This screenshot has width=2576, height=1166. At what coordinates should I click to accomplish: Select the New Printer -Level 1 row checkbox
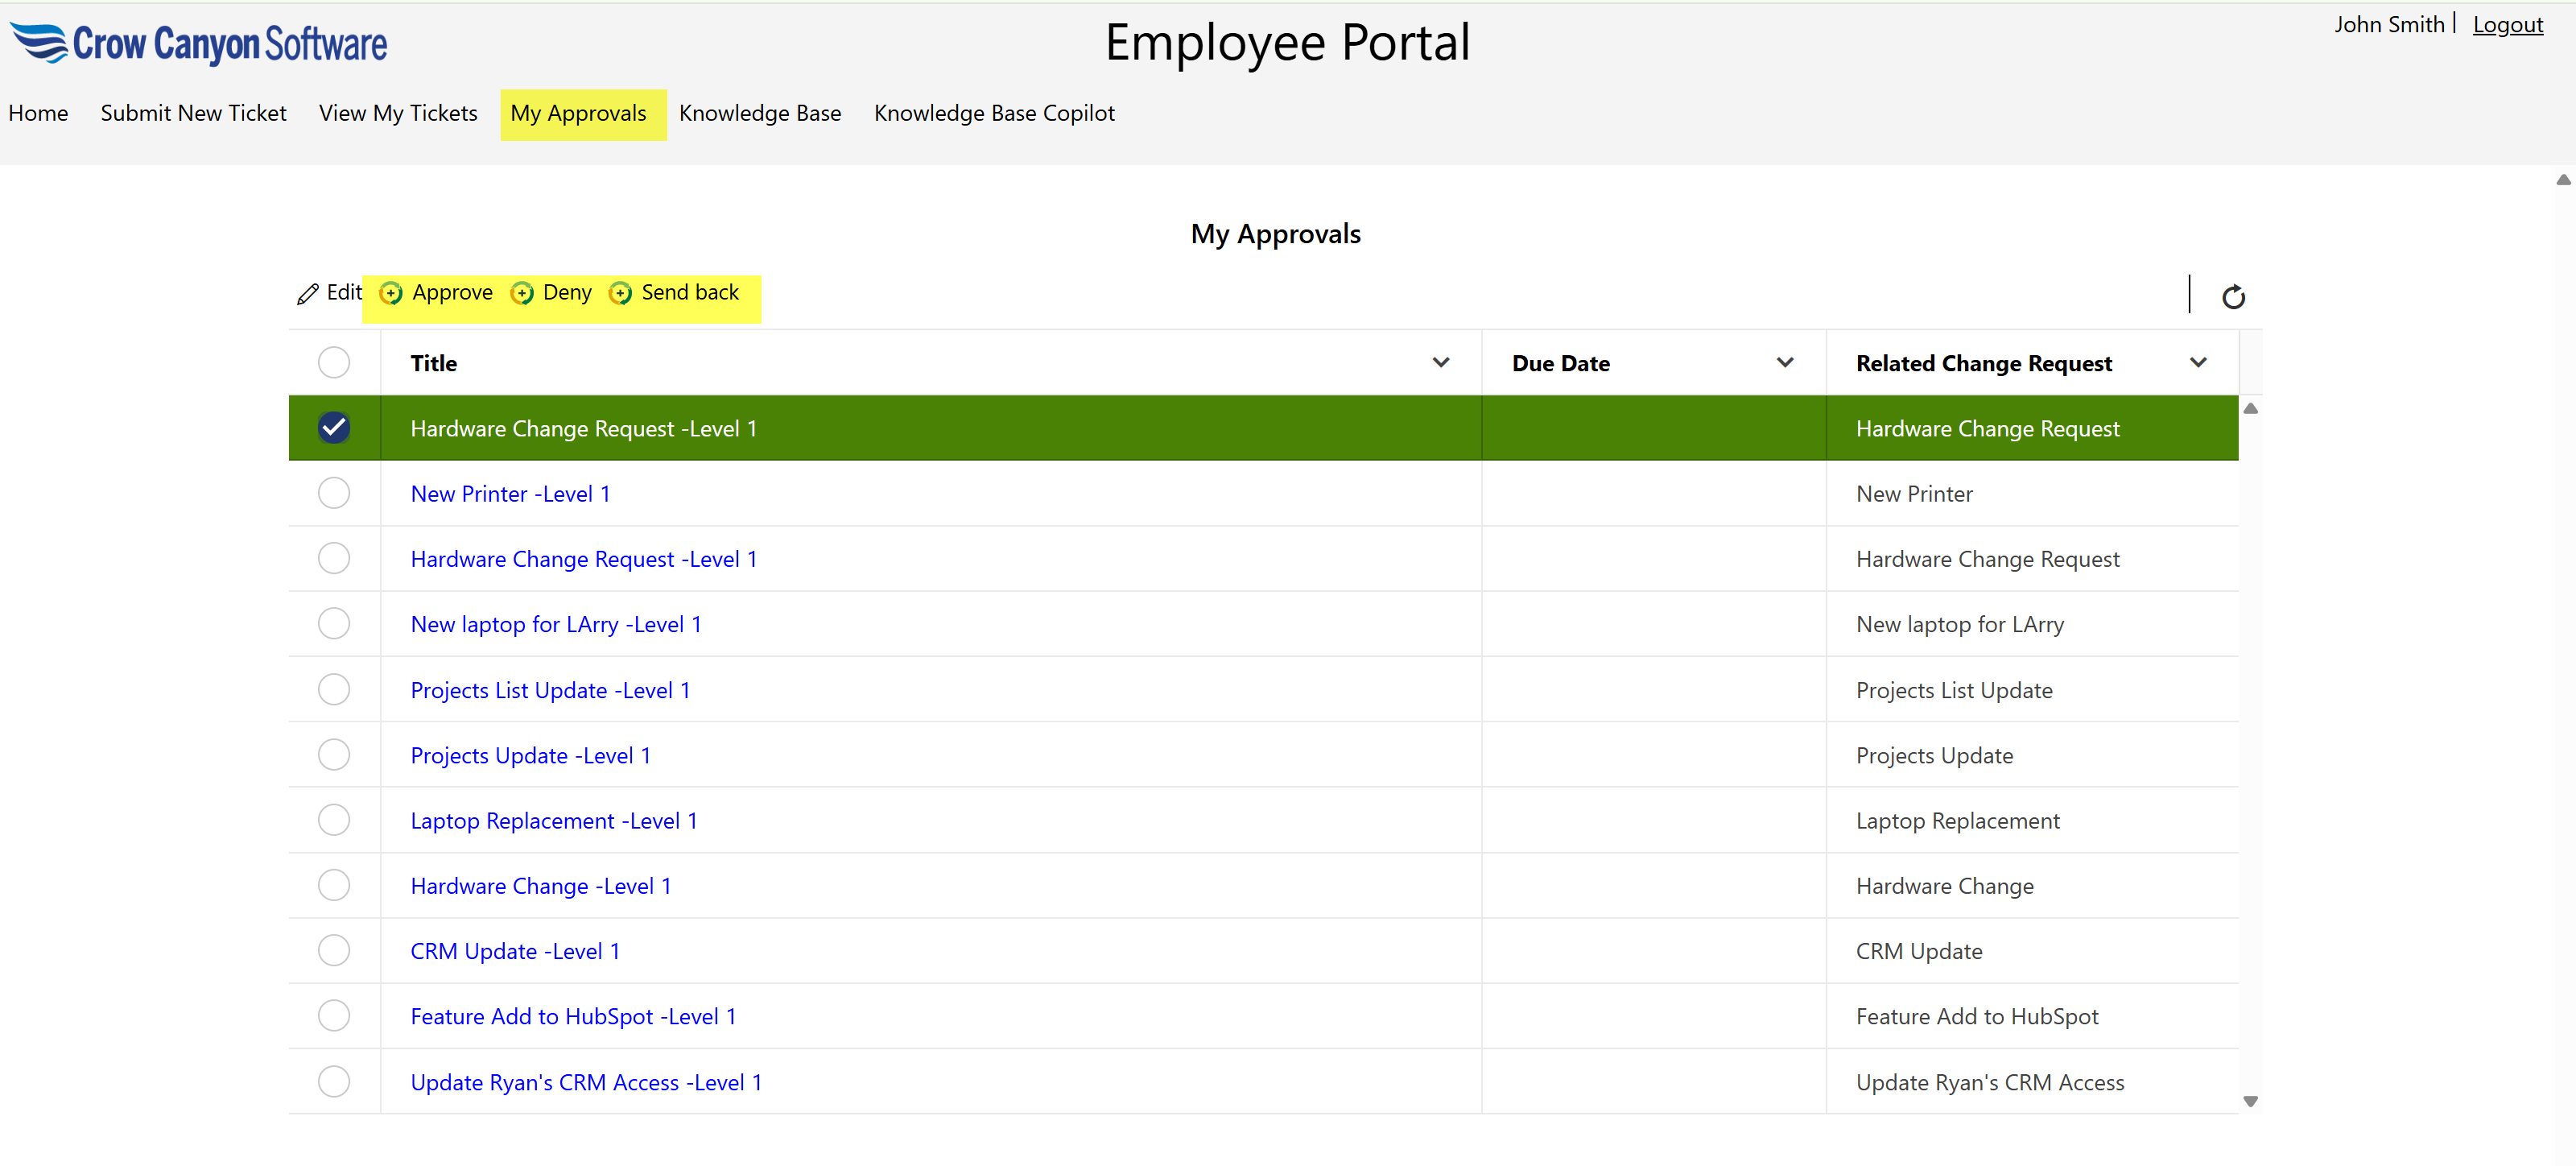tap(334, 493)
